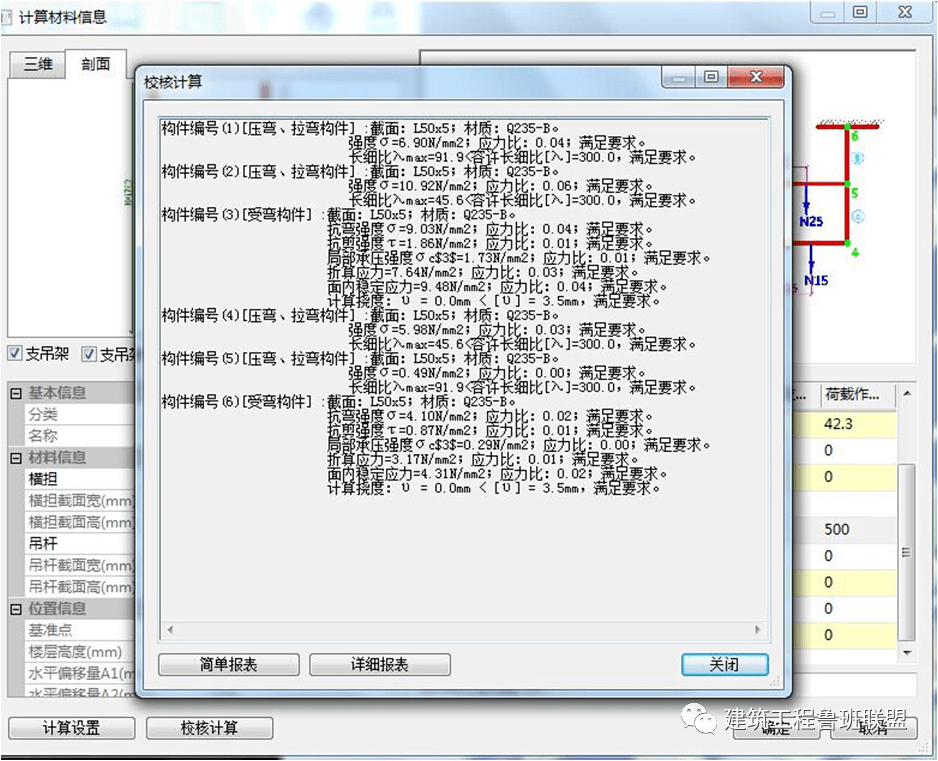Click the 简单报表 button
The height and width of the screenshot is (761, 938).
[229, 665]
